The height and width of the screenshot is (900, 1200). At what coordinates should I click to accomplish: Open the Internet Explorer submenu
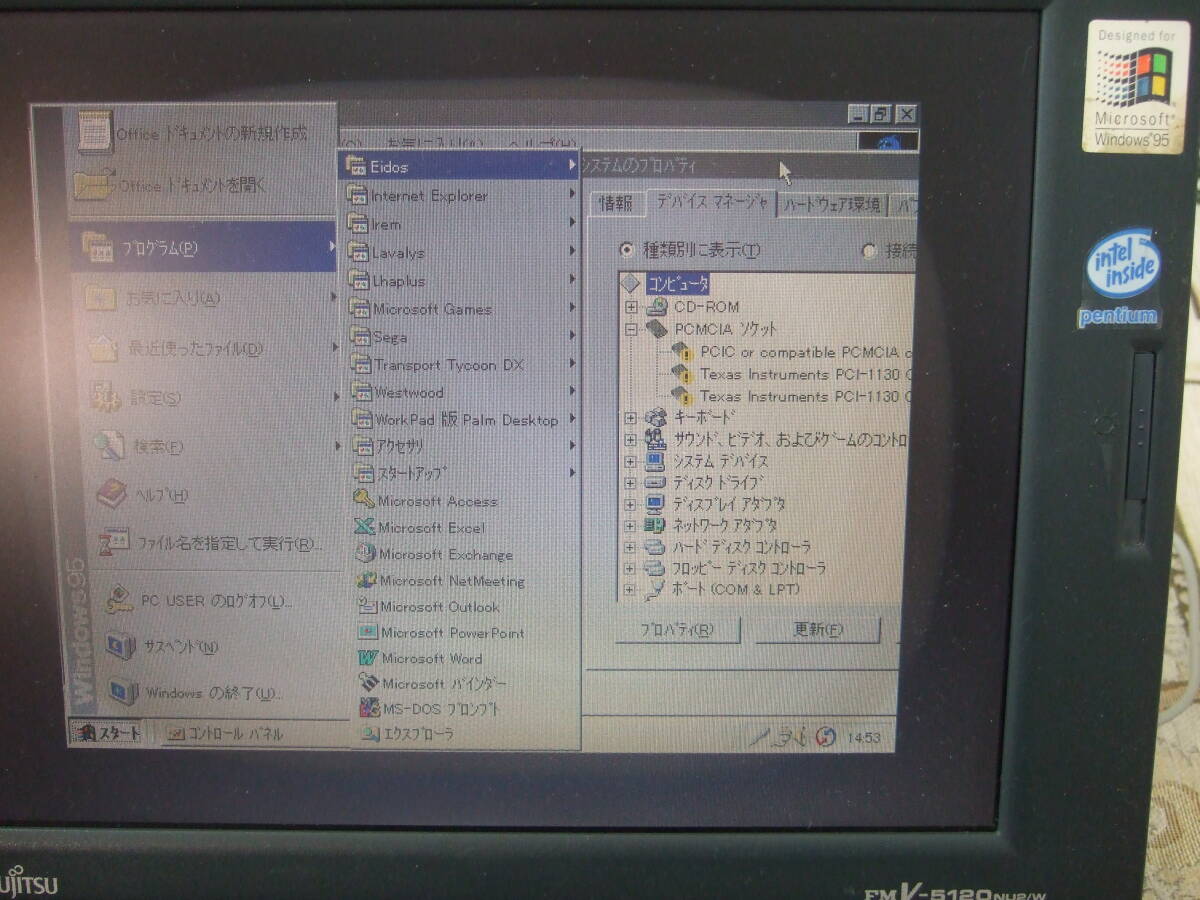[x=460, y=196]
